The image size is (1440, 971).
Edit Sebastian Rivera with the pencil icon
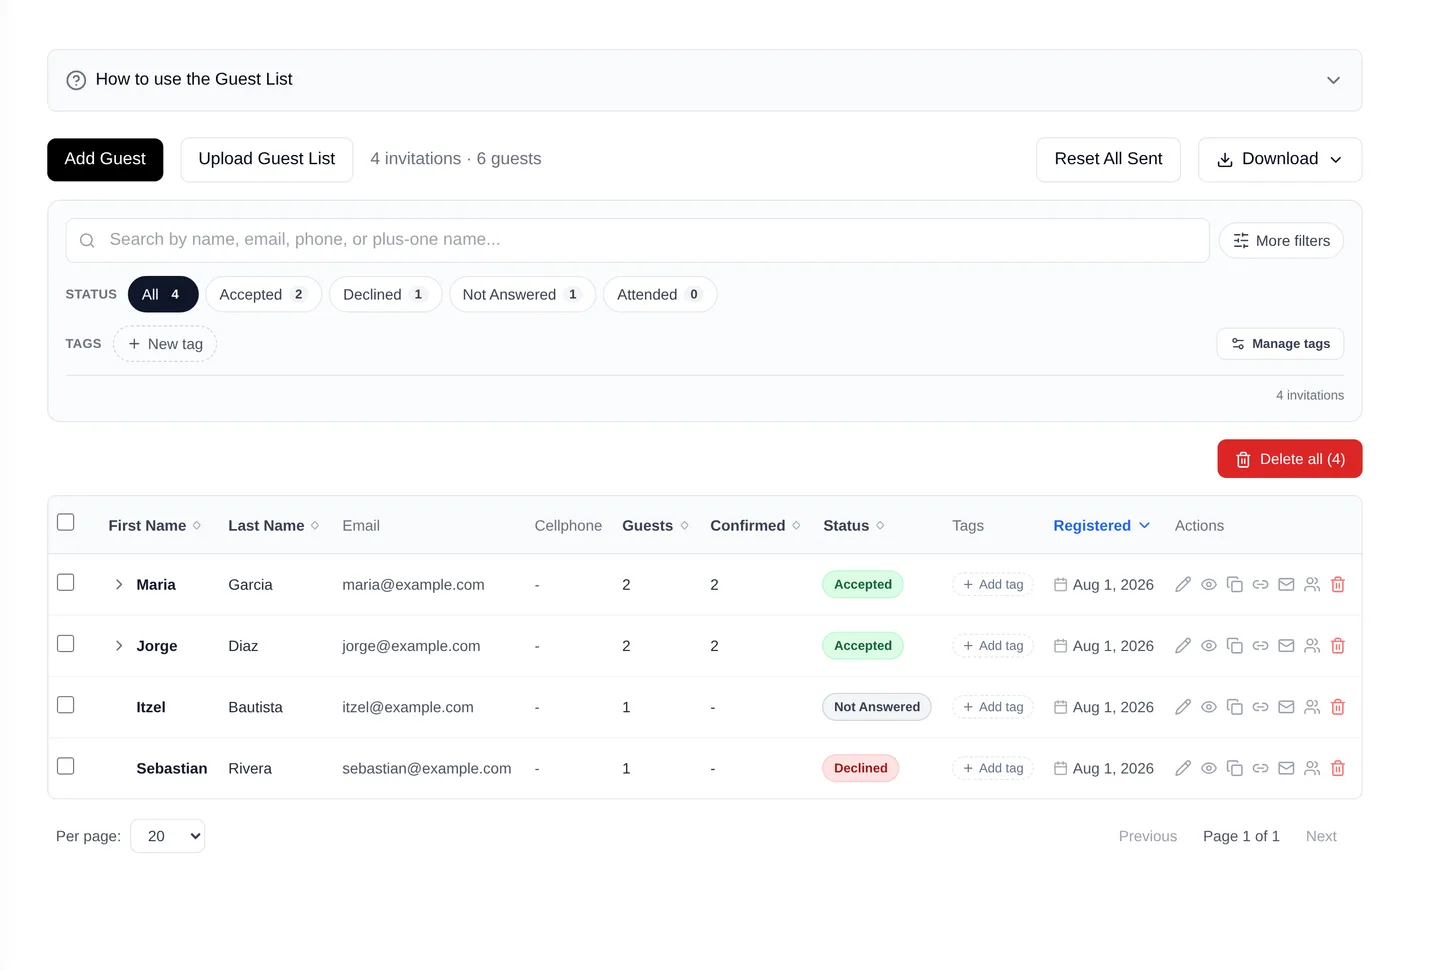[1183, 768]
